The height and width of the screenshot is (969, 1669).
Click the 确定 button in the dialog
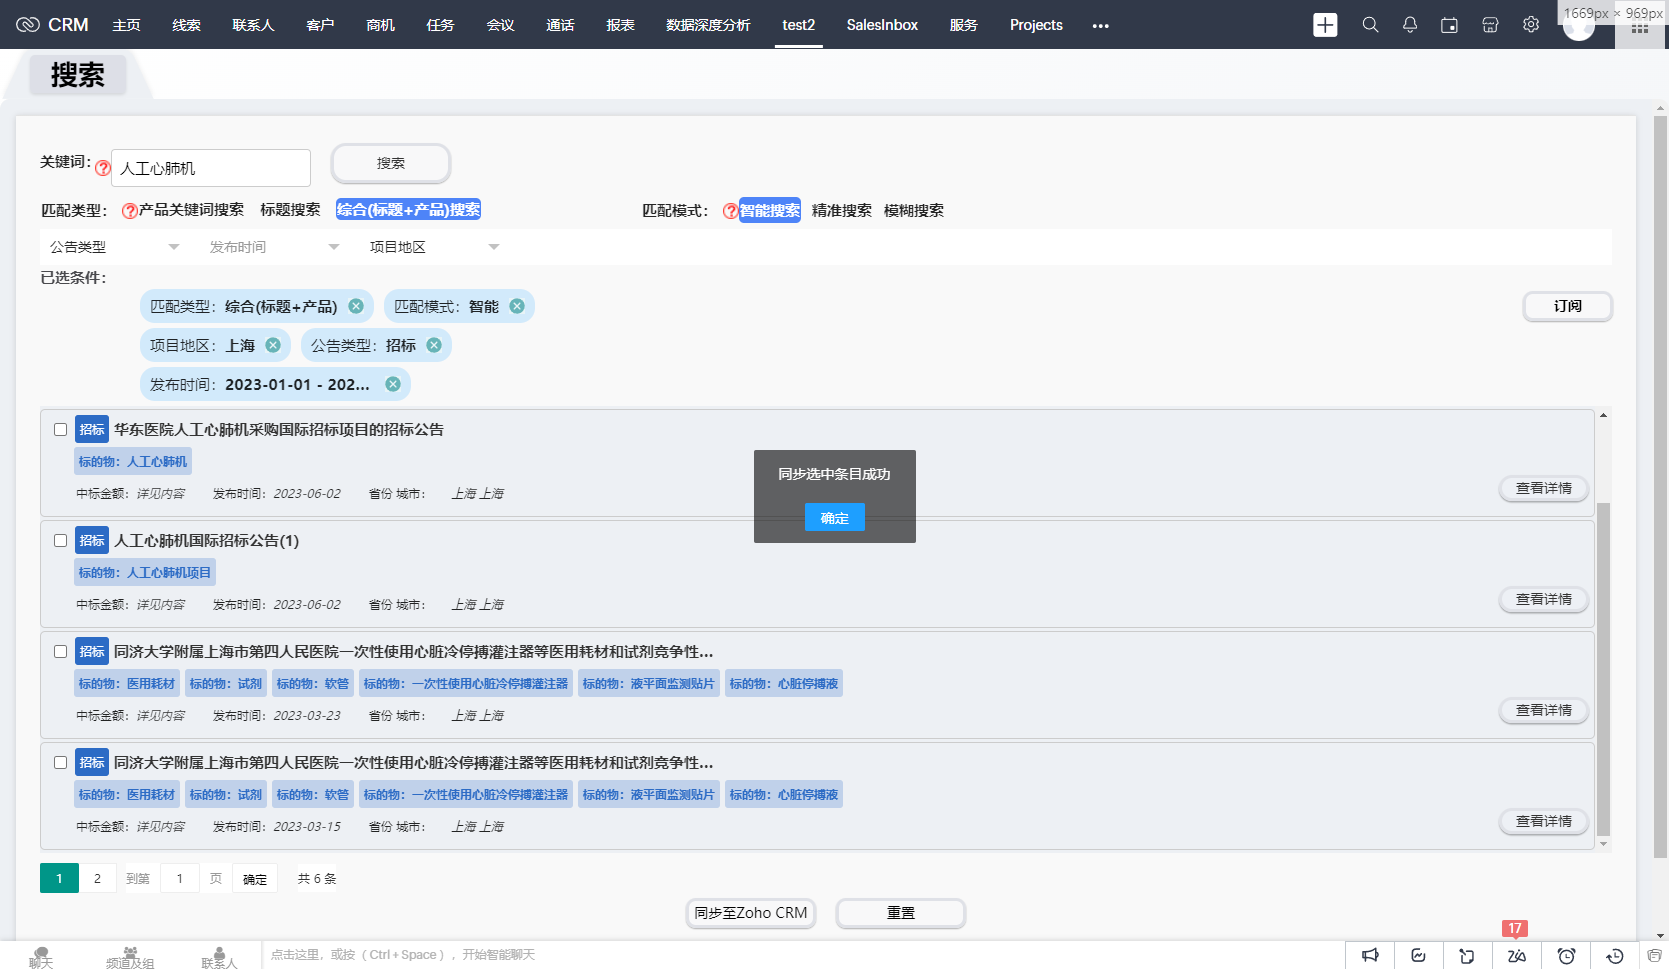tap(834, 517)
